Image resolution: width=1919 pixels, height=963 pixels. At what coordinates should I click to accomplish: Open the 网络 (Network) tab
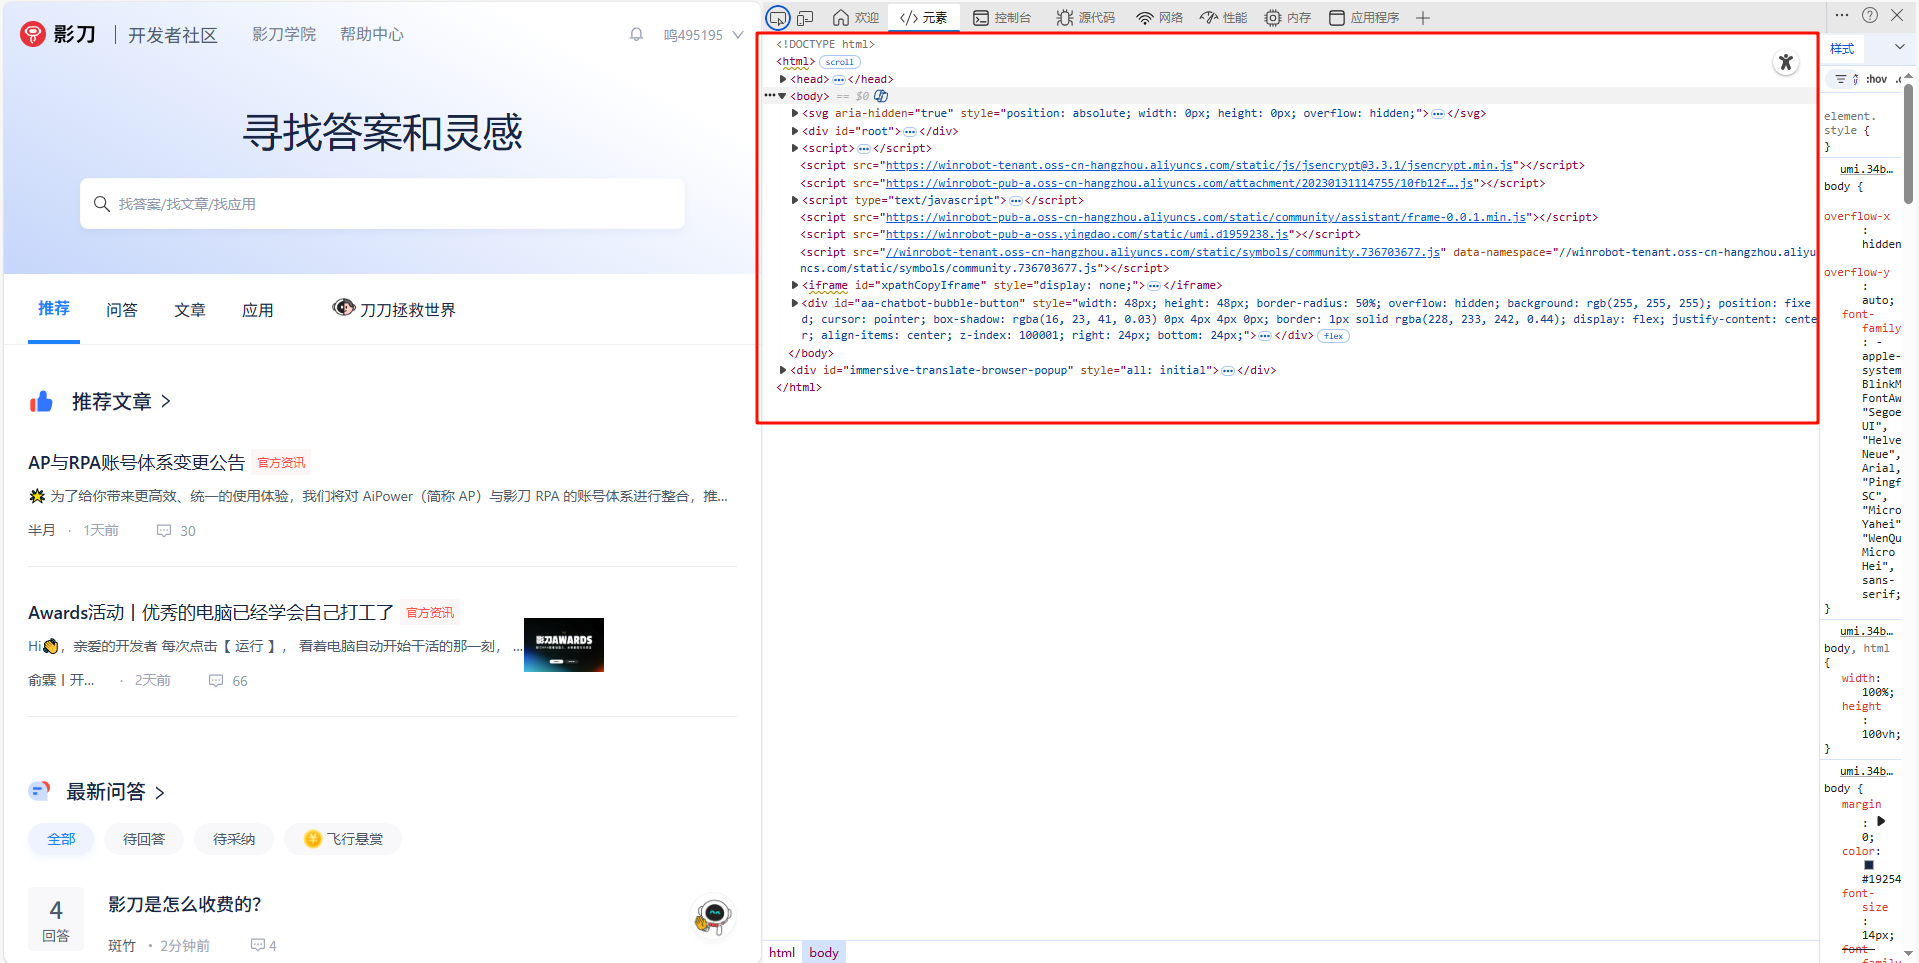pos(1159,18)
